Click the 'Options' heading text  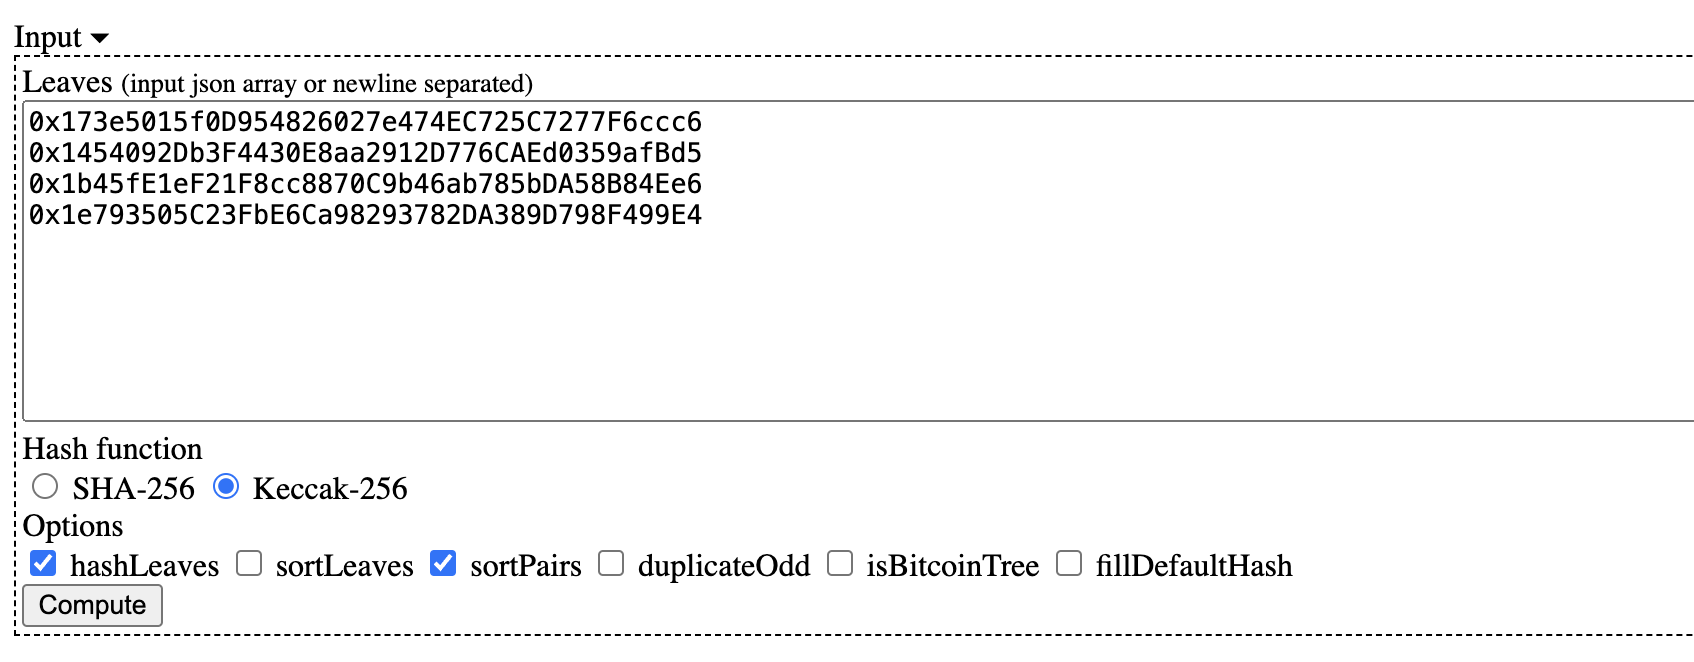[x=73, y=526]
